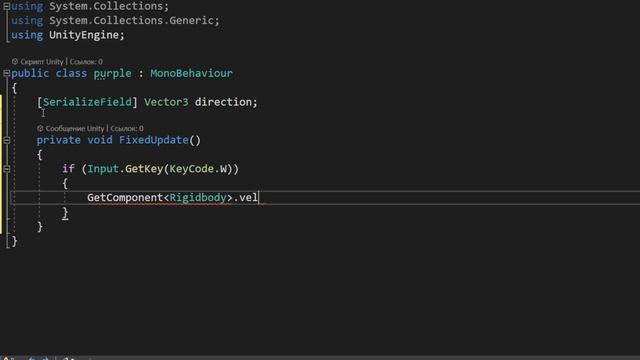
Task: Place cursor after .vel
Action: coord(259,198)
